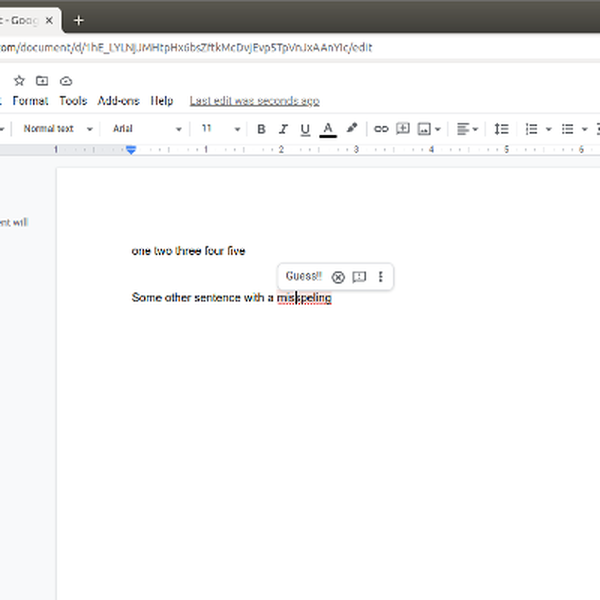Toggle underline formatting

(305, 129)
